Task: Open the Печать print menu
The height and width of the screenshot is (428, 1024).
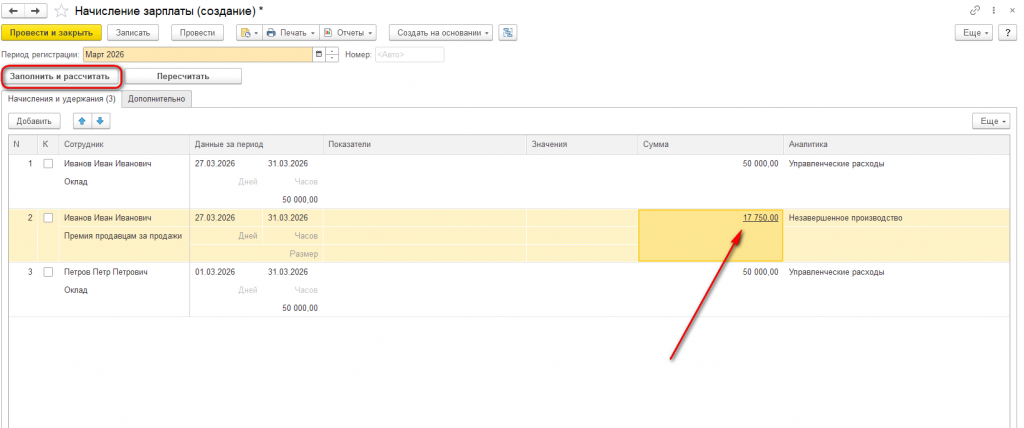Action: point(290,33)
